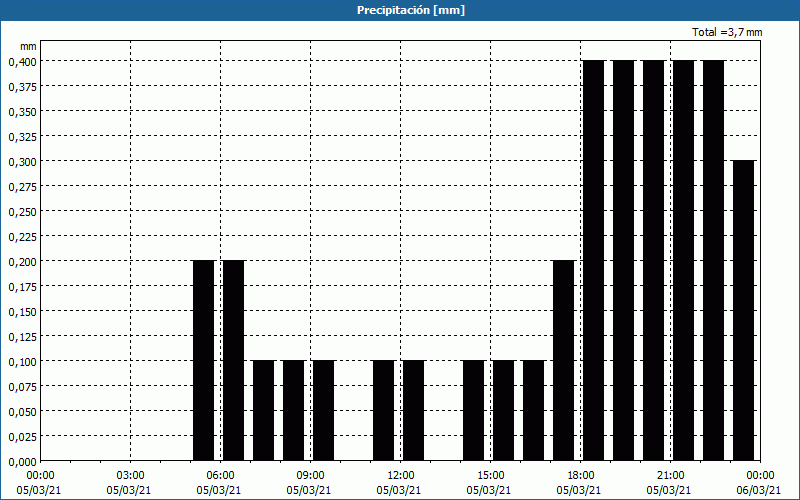Click the 0,400 bar immediately after 21:00
Image resolution: width=800 pixels, height=500 pixels.
coord(684,261)
